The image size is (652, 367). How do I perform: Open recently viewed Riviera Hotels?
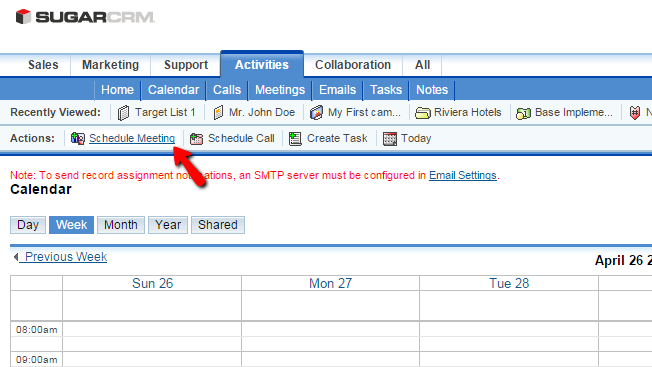468,112
